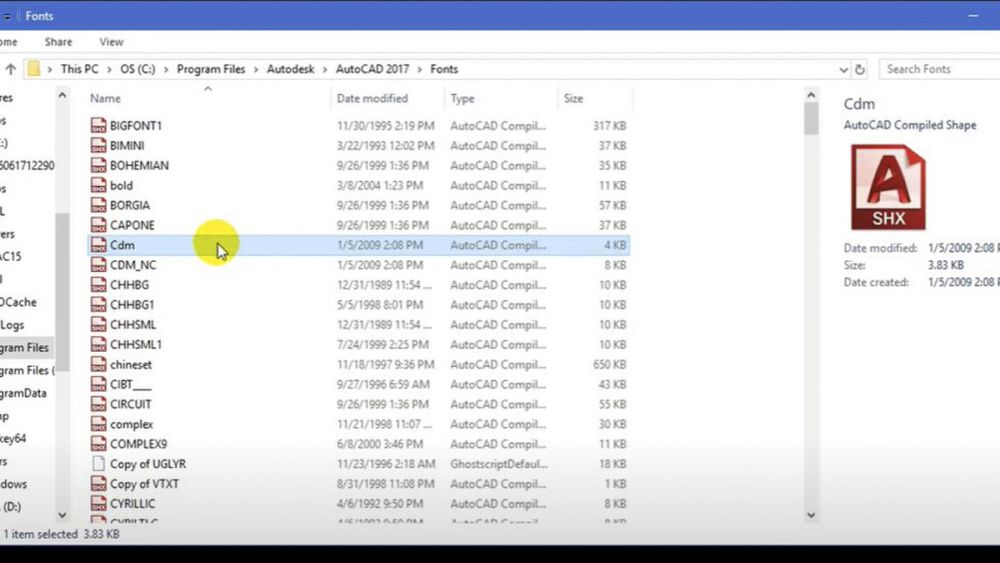Click file list scrollbar up arrow

click(x=811, y=95)
